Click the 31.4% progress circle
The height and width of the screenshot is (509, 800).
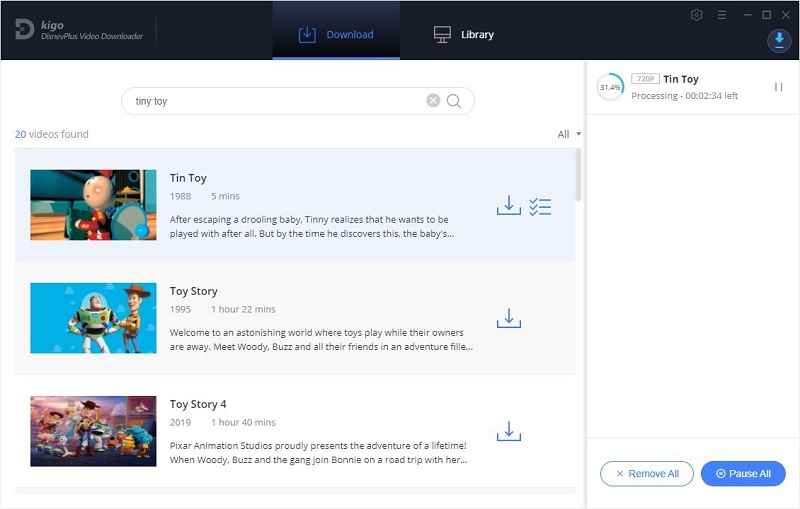[x=610, y=87]
